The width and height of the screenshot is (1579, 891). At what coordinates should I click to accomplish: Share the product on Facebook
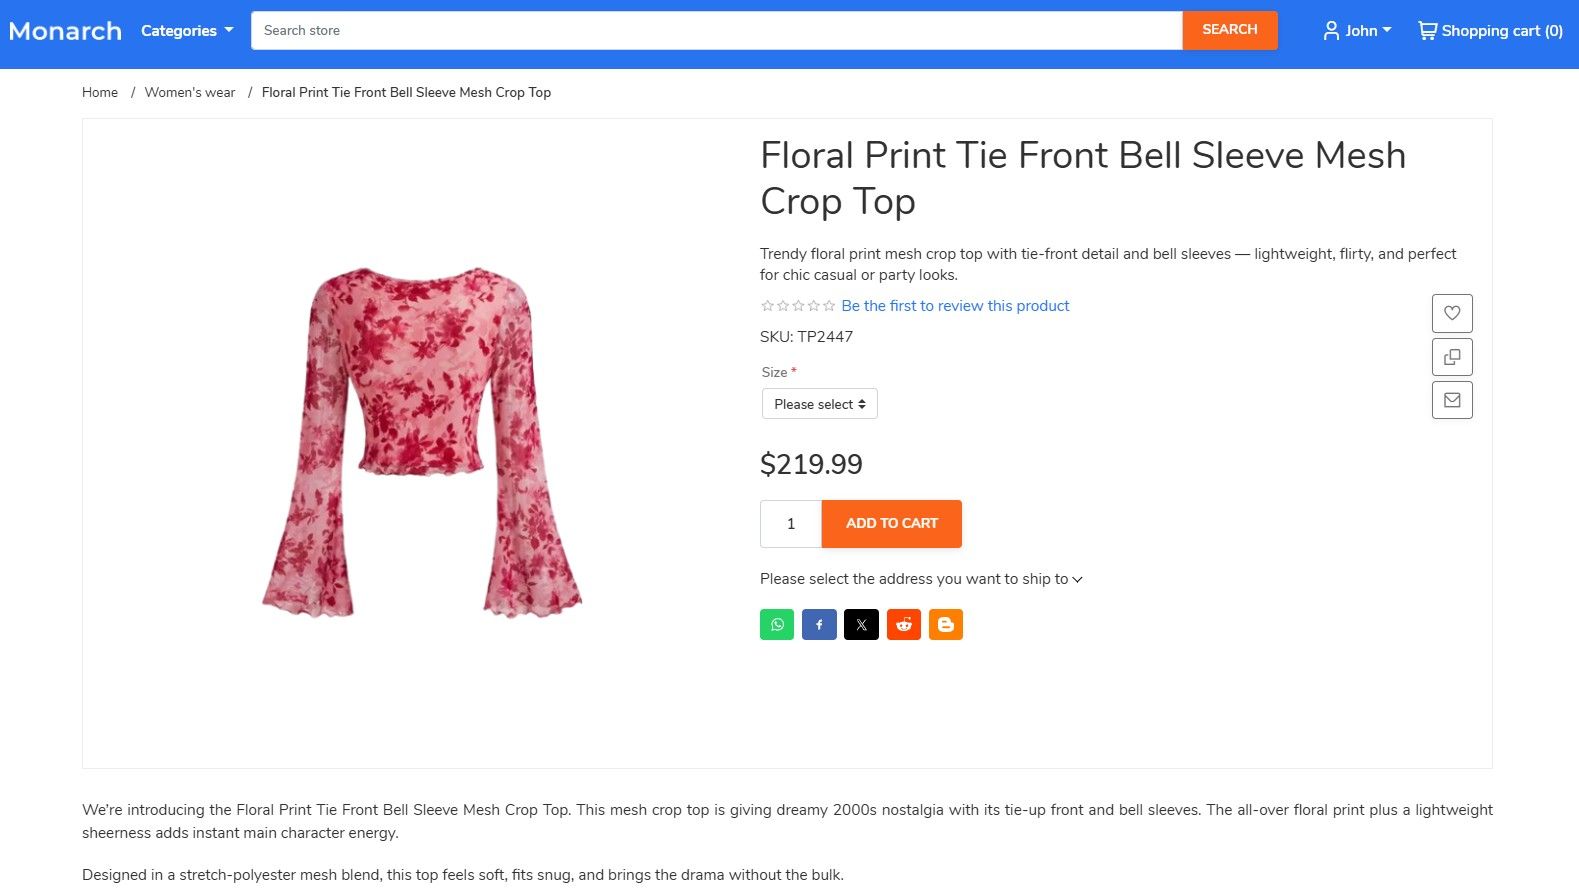click(819, 624)
